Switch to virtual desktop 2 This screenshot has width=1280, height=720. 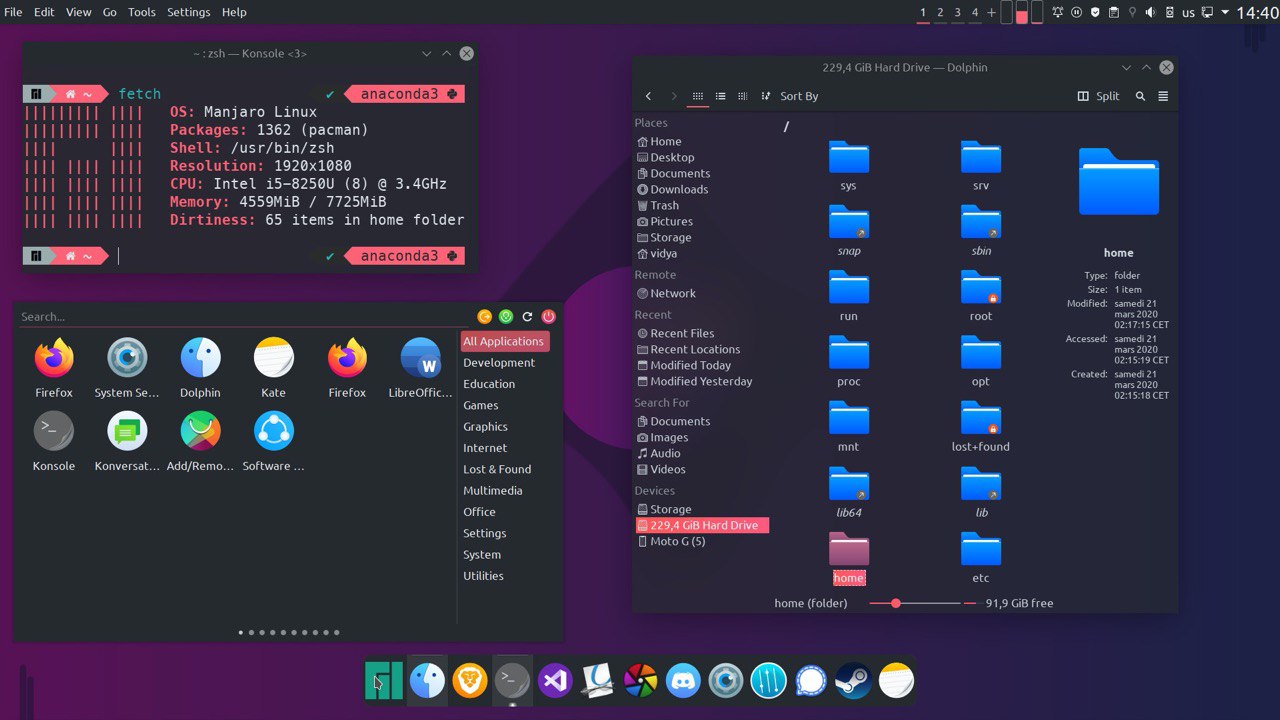click(x=940, y=12)
